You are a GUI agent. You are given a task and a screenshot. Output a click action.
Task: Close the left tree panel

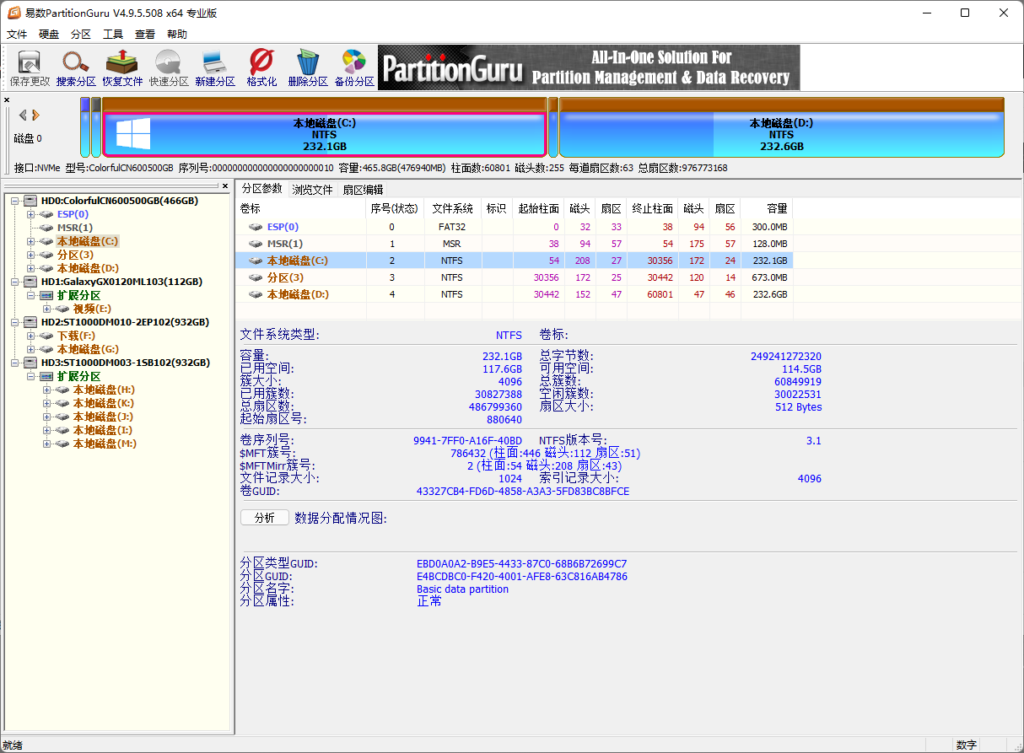click(225, 186)
